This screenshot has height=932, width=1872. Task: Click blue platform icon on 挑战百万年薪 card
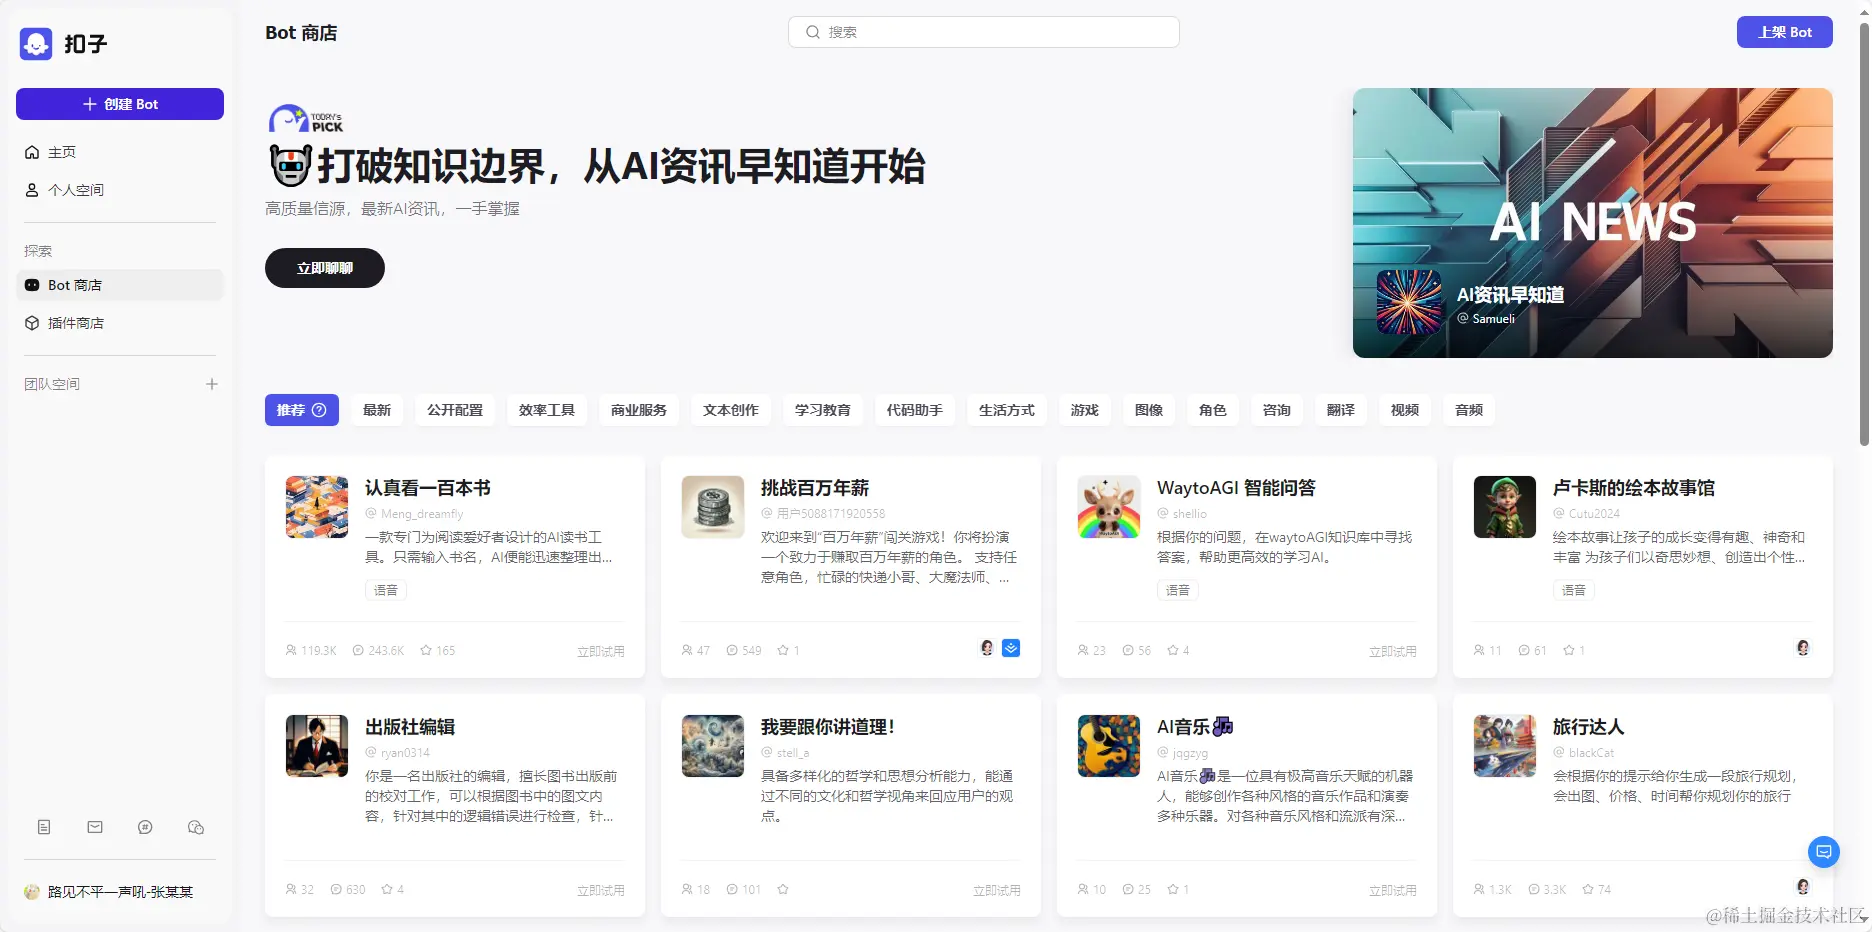pos(1011,648)
